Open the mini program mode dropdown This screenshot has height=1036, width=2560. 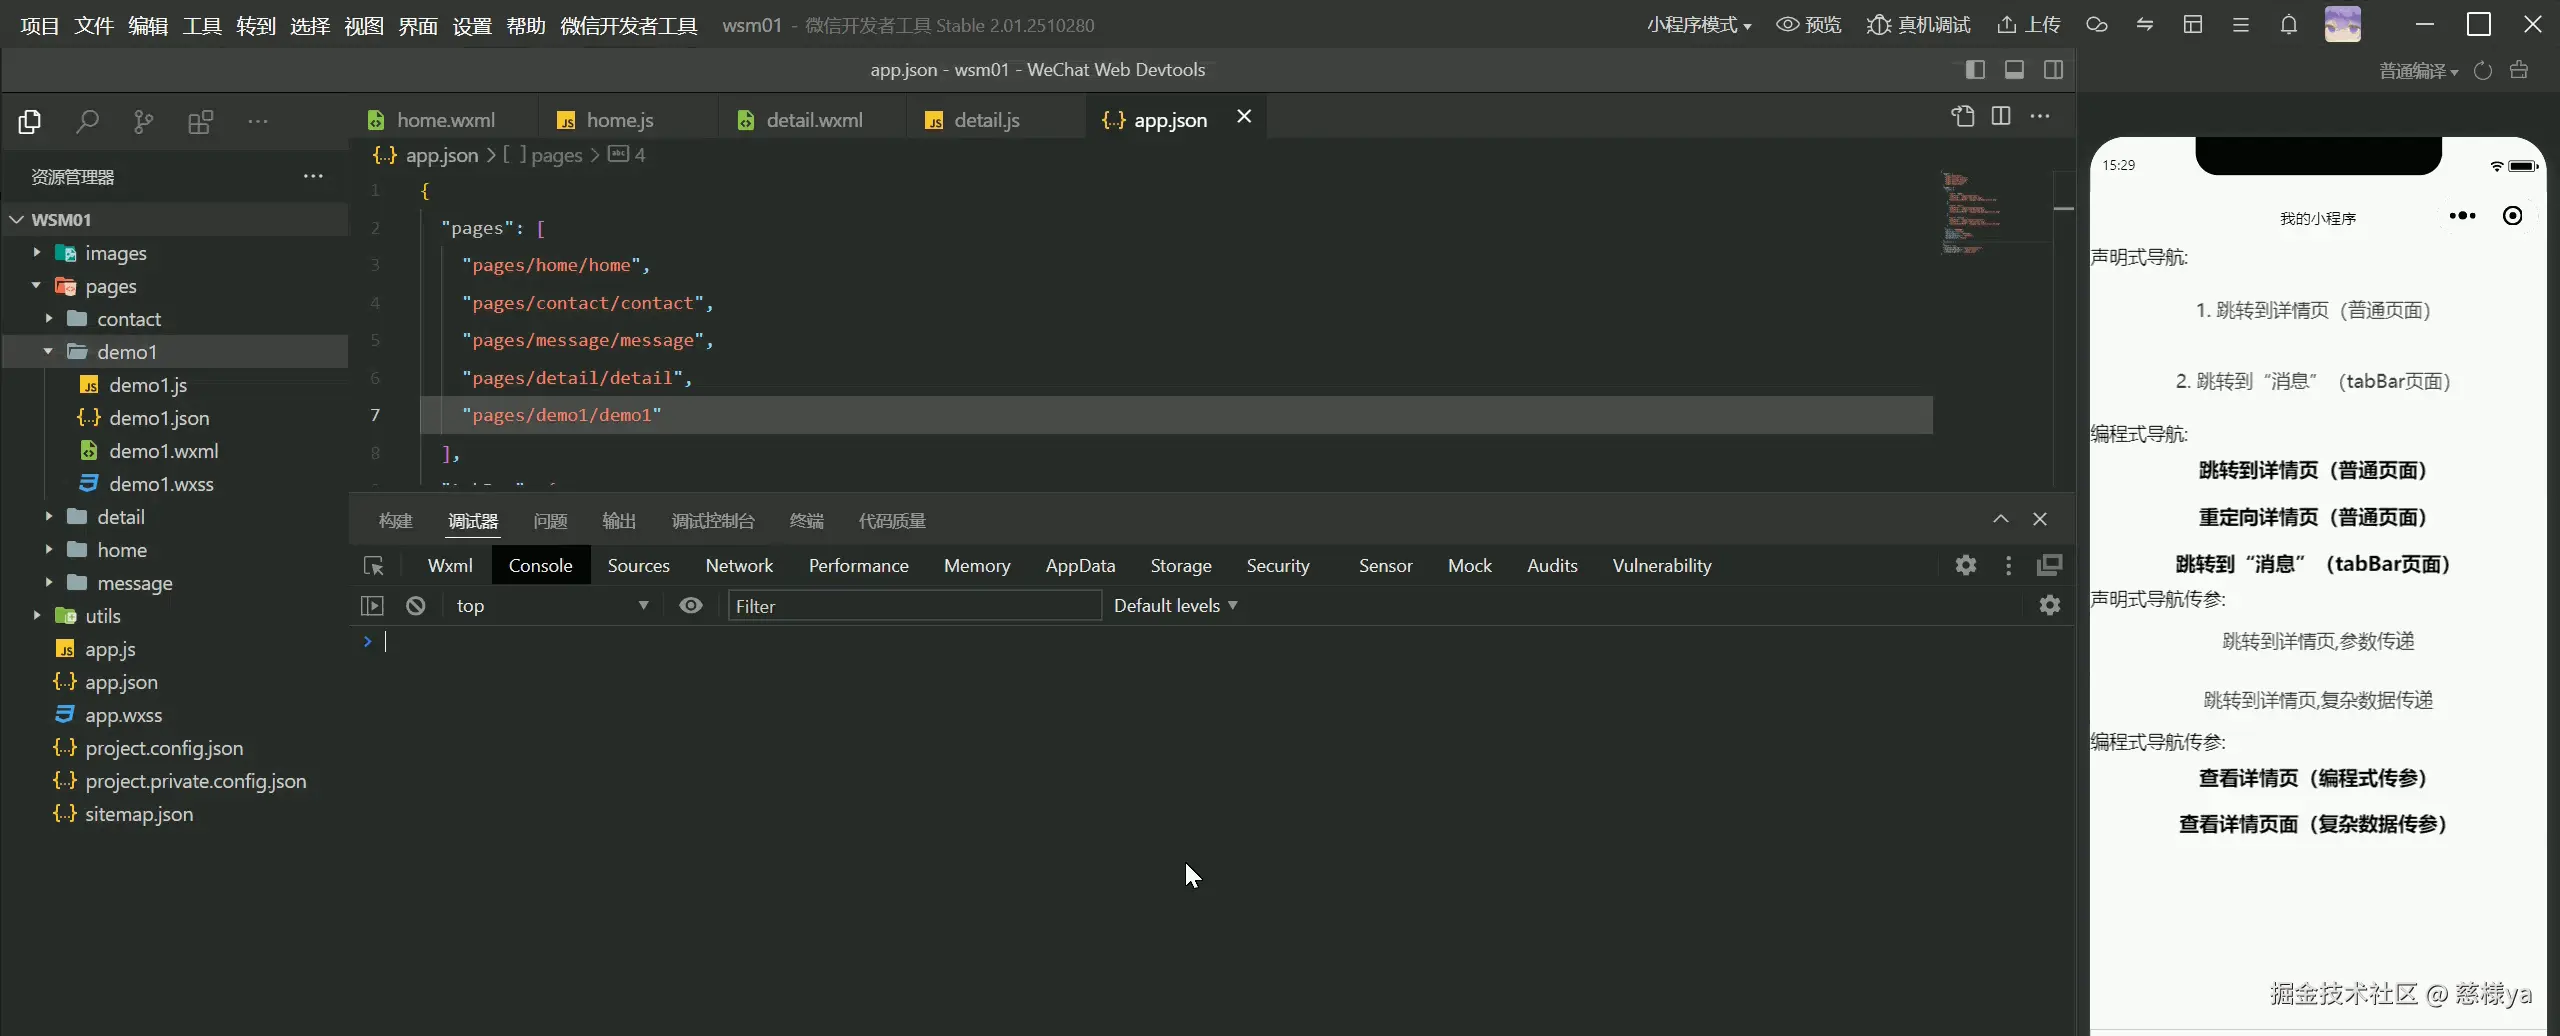[1699, 25]
